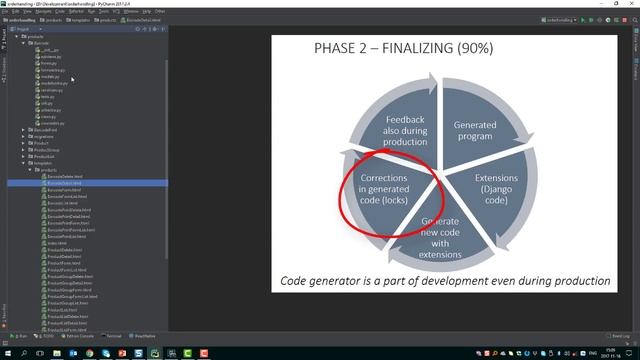Click the Project tree vertical scrollbar
This screenshot has height=360, width=640.
(166, 159)
